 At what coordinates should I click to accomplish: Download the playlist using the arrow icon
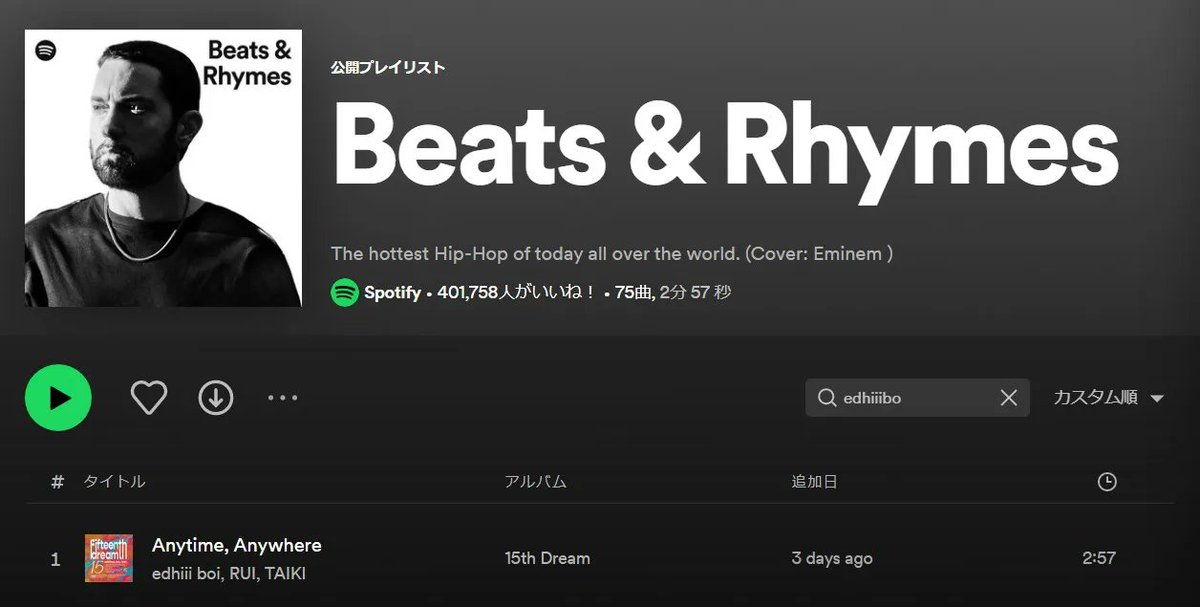coord(216,398)
